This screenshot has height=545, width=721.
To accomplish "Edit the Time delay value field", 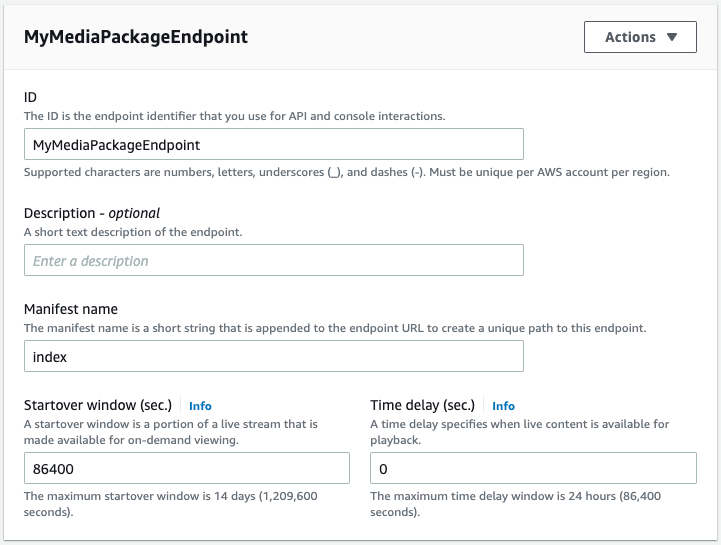I will tap(533, 468).
